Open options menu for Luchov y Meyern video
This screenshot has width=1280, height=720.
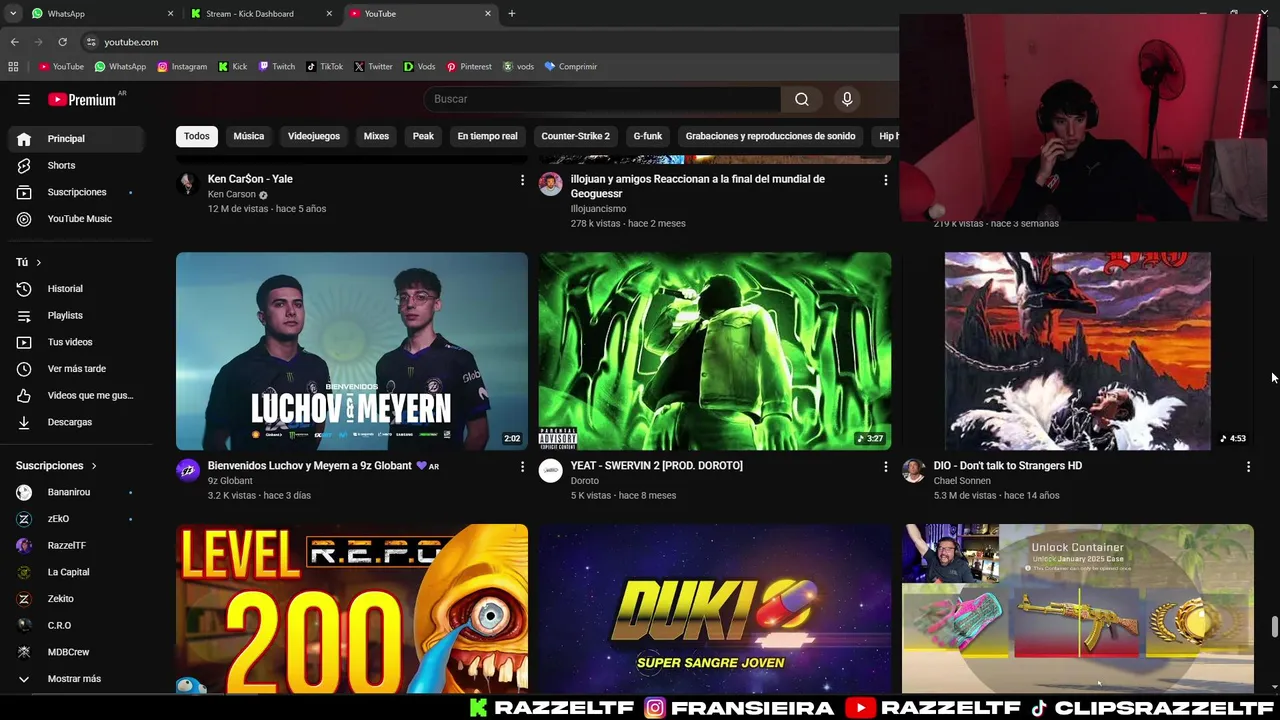522,467
